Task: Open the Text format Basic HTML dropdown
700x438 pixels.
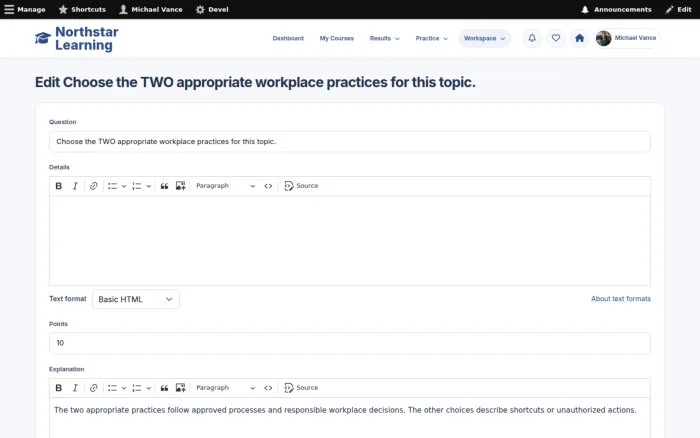Action: pos(136,299)
